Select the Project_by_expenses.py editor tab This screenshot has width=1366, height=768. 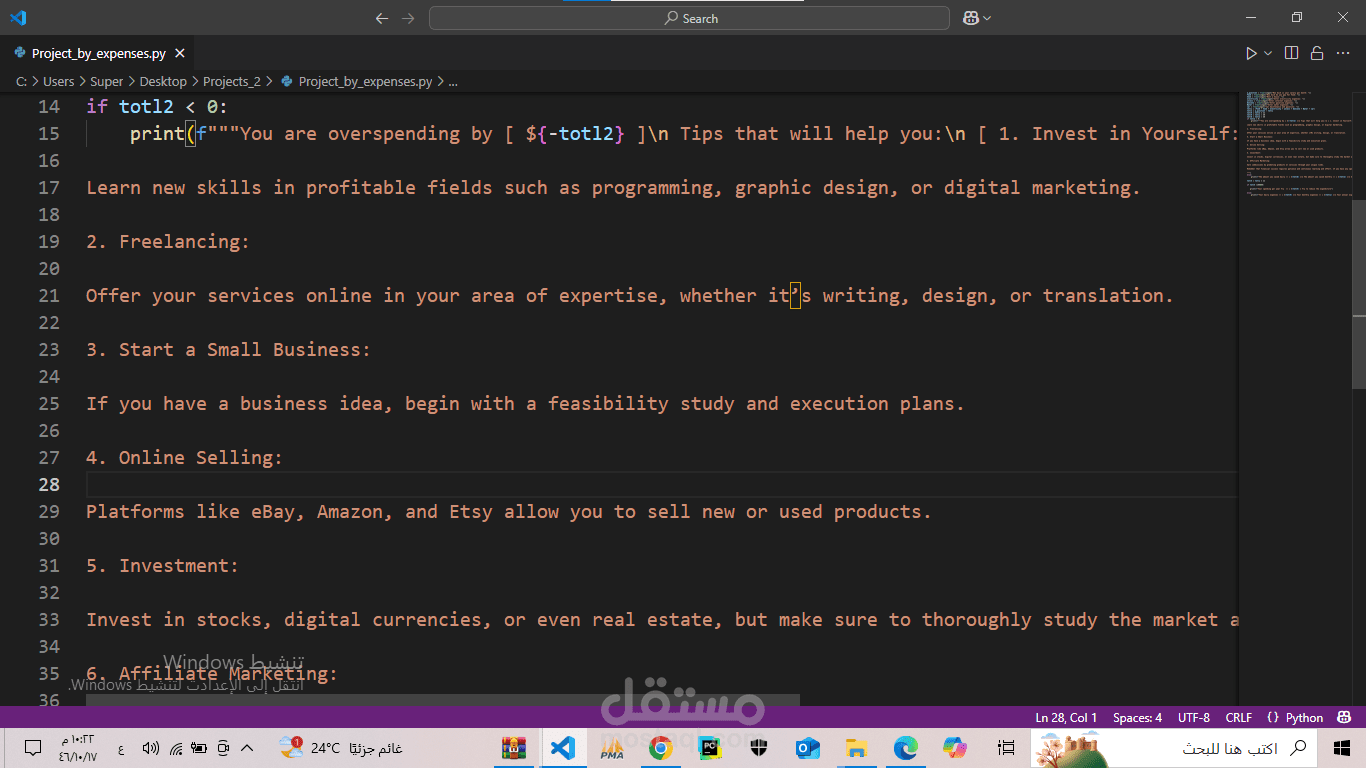97,54
